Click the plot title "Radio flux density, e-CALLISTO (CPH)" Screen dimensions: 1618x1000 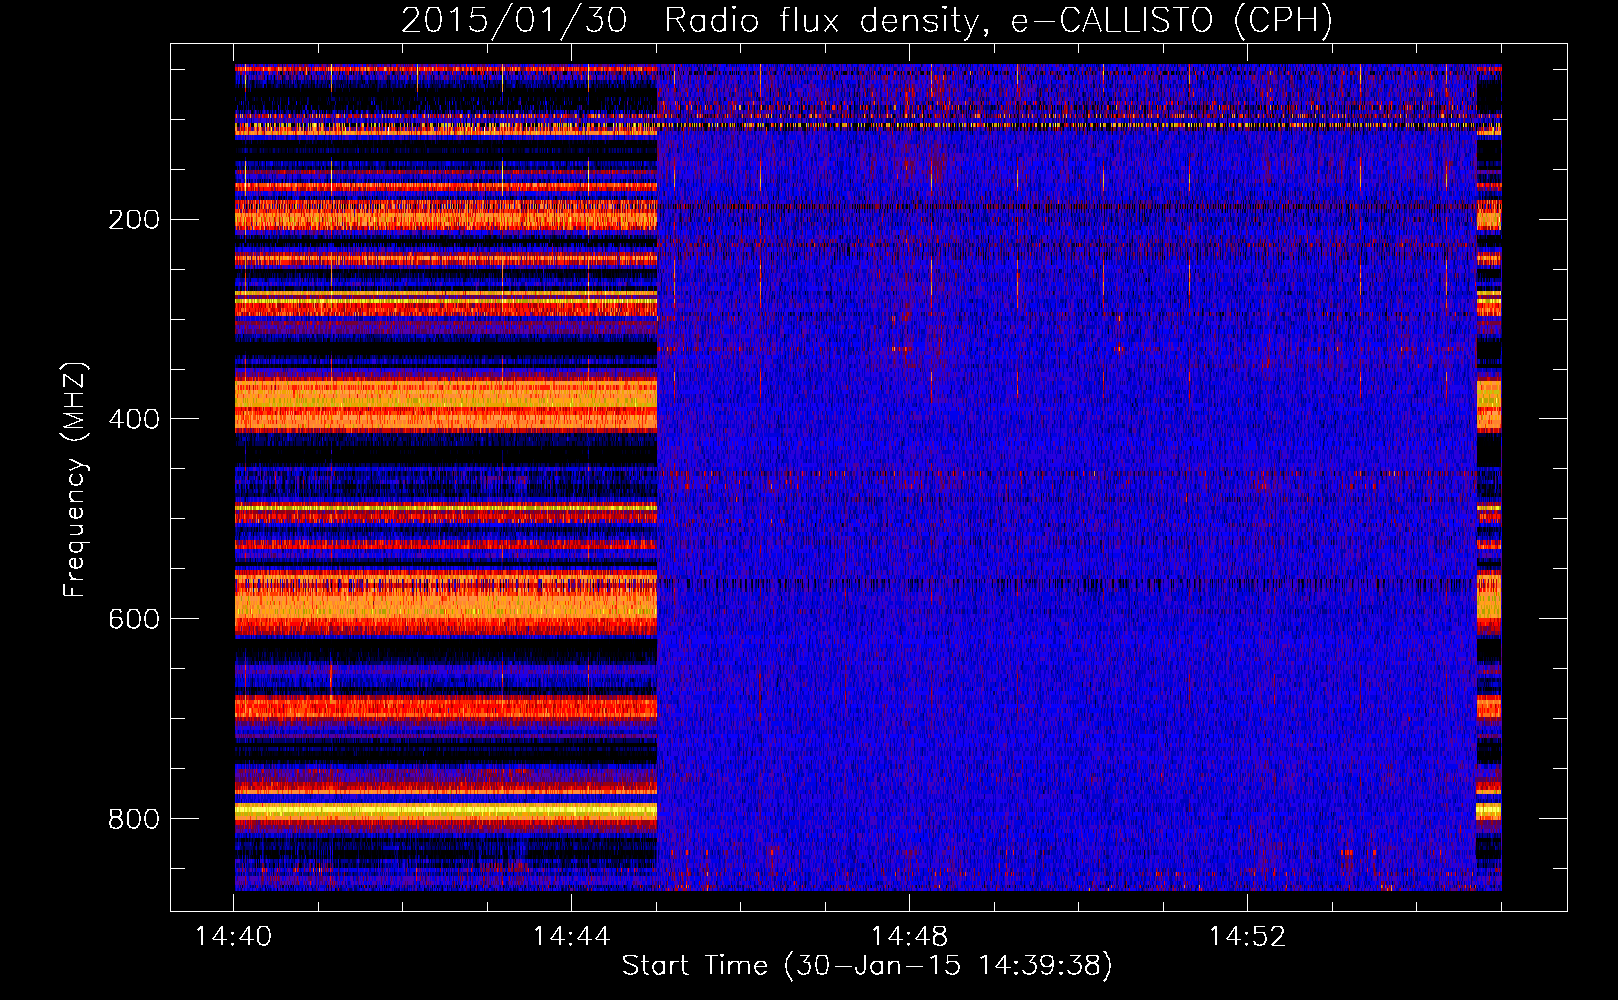998,21
